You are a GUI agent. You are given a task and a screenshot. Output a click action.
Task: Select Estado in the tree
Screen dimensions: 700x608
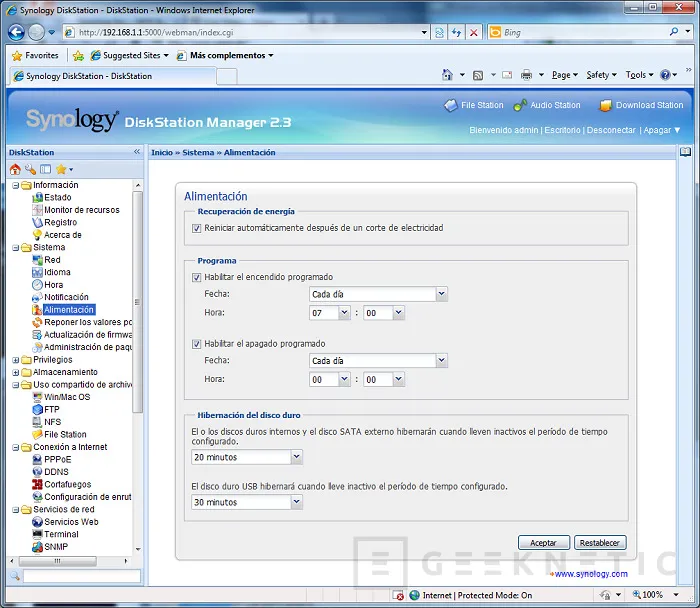(x=58, y=197)
